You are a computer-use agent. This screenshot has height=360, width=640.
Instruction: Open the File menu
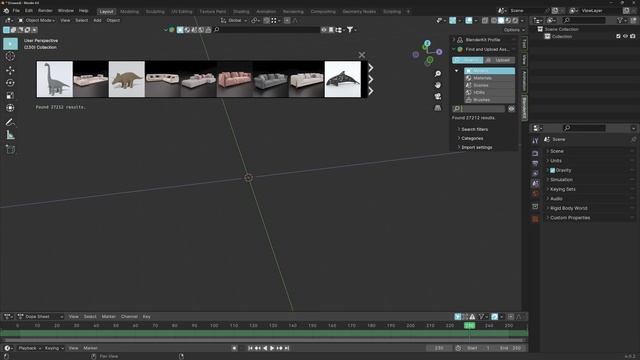click(x=16, y=11)
